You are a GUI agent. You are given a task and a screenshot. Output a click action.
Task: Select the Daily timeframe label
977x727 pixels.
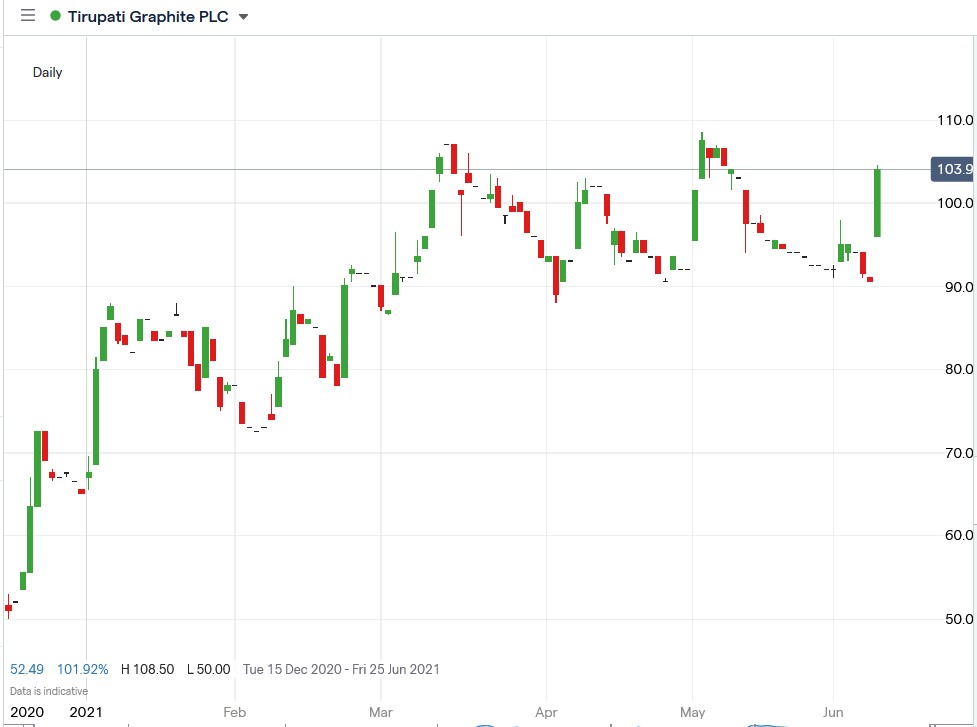click(46, 72)
